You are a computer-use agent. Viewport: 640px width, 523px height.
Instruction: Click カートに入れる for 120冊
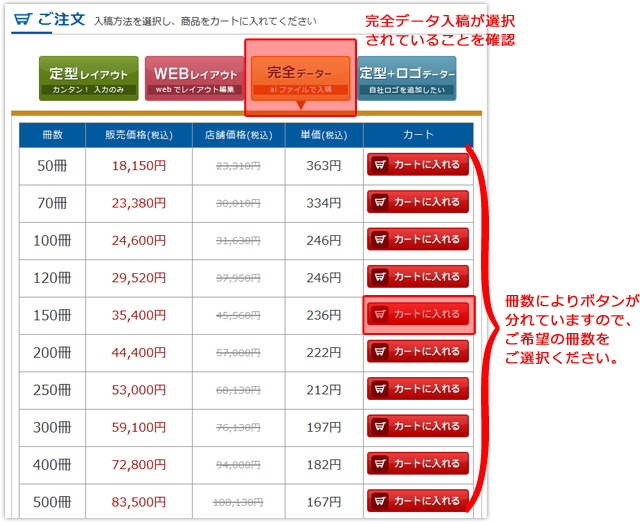(418, 277)
